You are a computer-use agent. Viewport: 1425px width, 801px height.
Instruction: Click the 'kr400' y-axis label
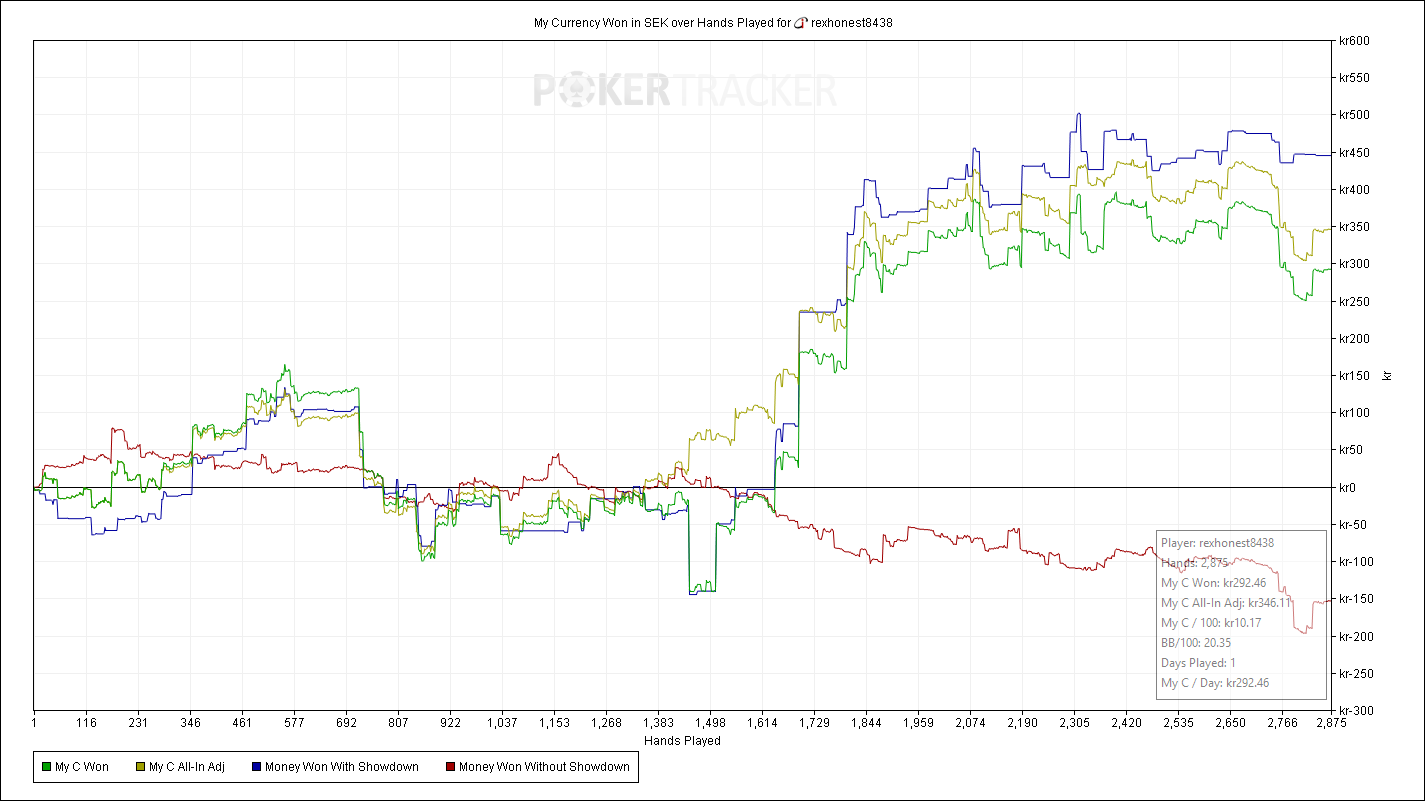point(1353,190)
